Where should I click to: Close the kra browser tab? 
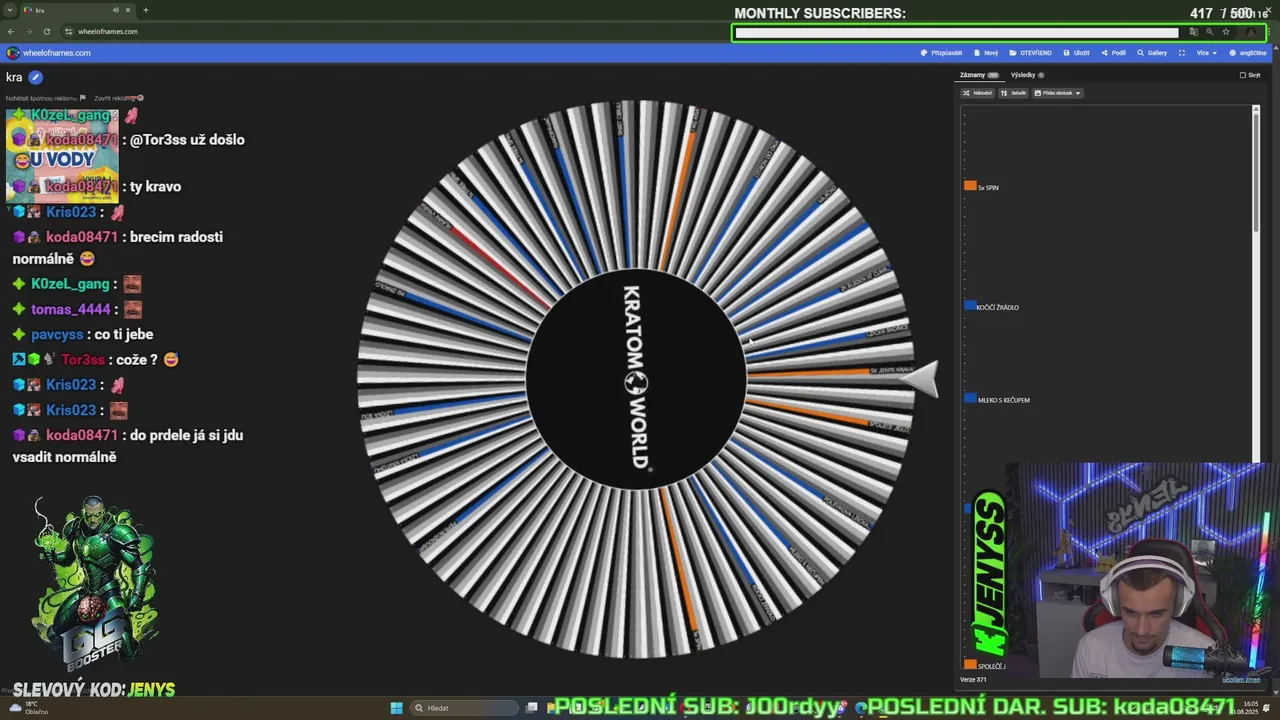click(130, 10)
